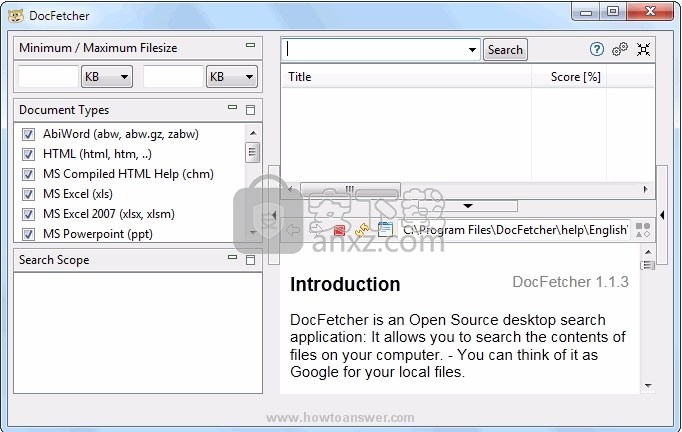
Task: Minimize the Document Types panel
Action: (232, 107)
